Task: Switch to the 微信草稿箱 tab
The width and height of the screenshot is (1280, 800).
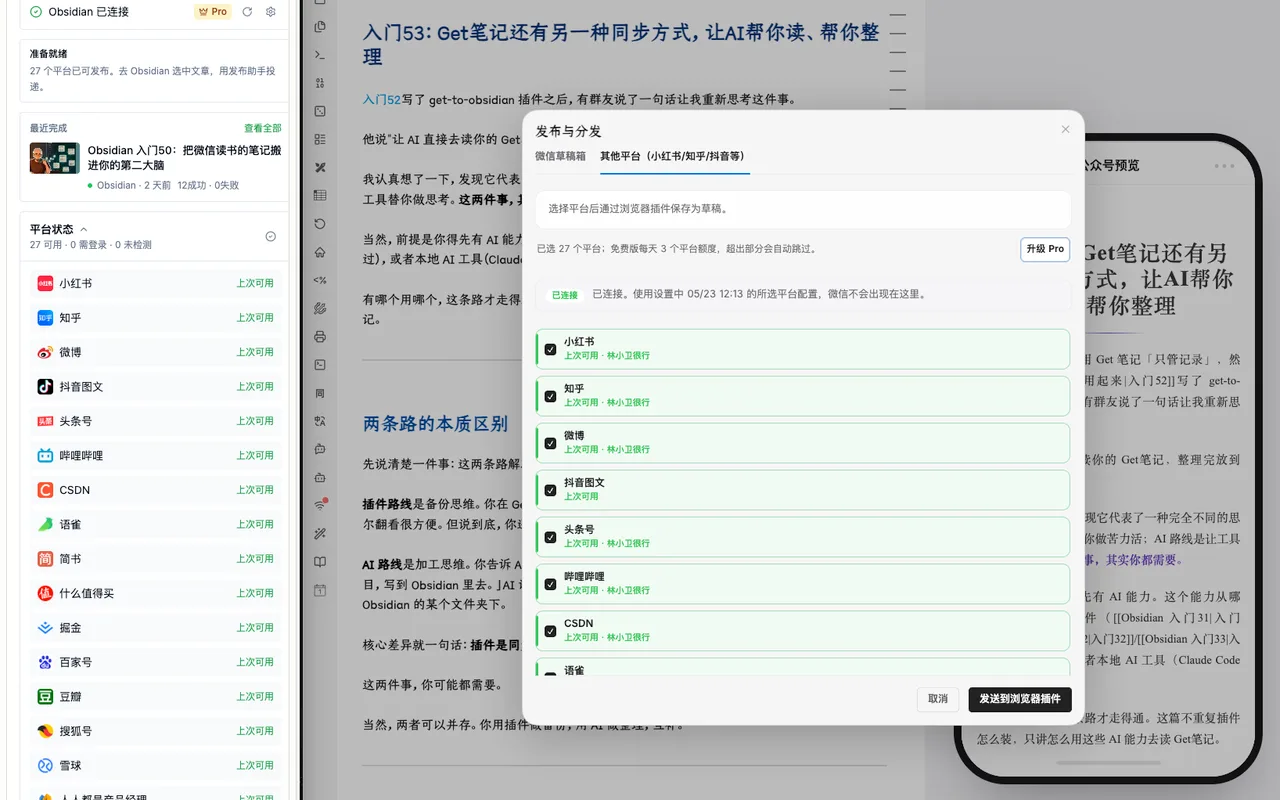Action: click(561, 156)
